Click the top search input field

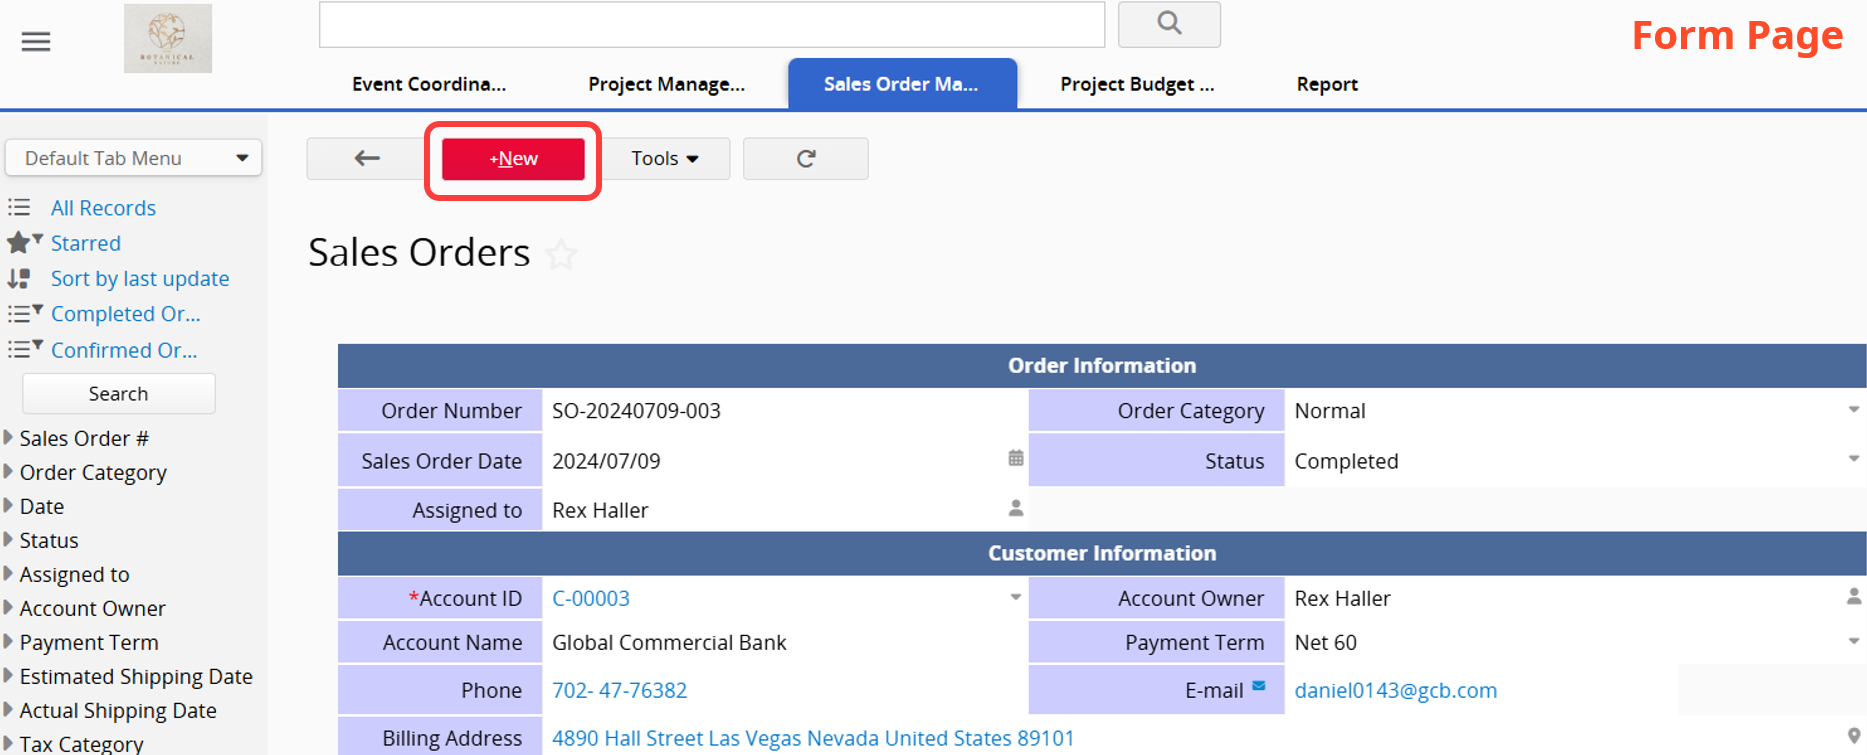point(711,24)
